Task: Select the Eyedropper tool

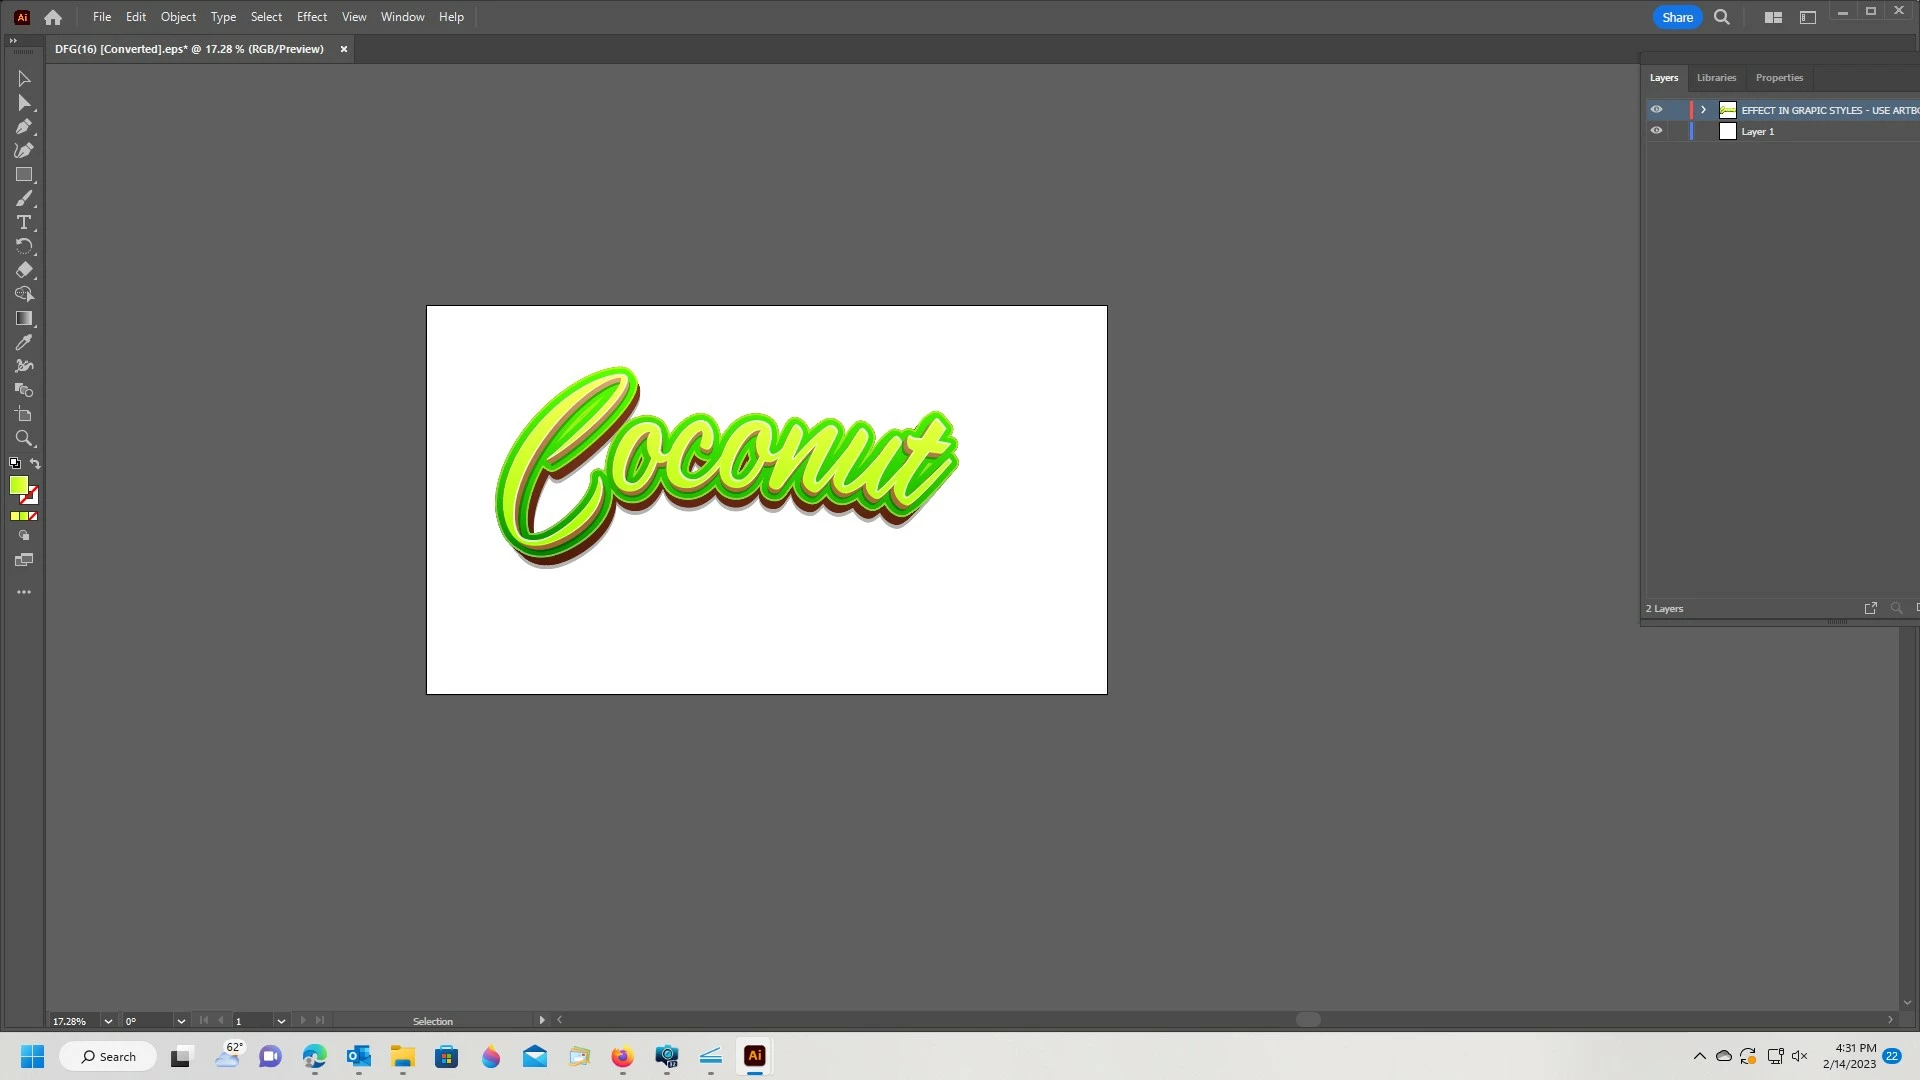Action: click(24, 343)
